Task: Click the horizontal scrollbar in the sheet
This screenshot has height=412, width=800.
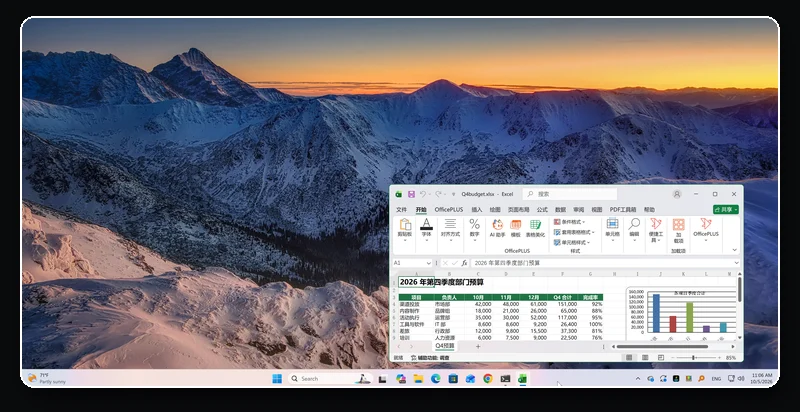Action: [662, 347]
